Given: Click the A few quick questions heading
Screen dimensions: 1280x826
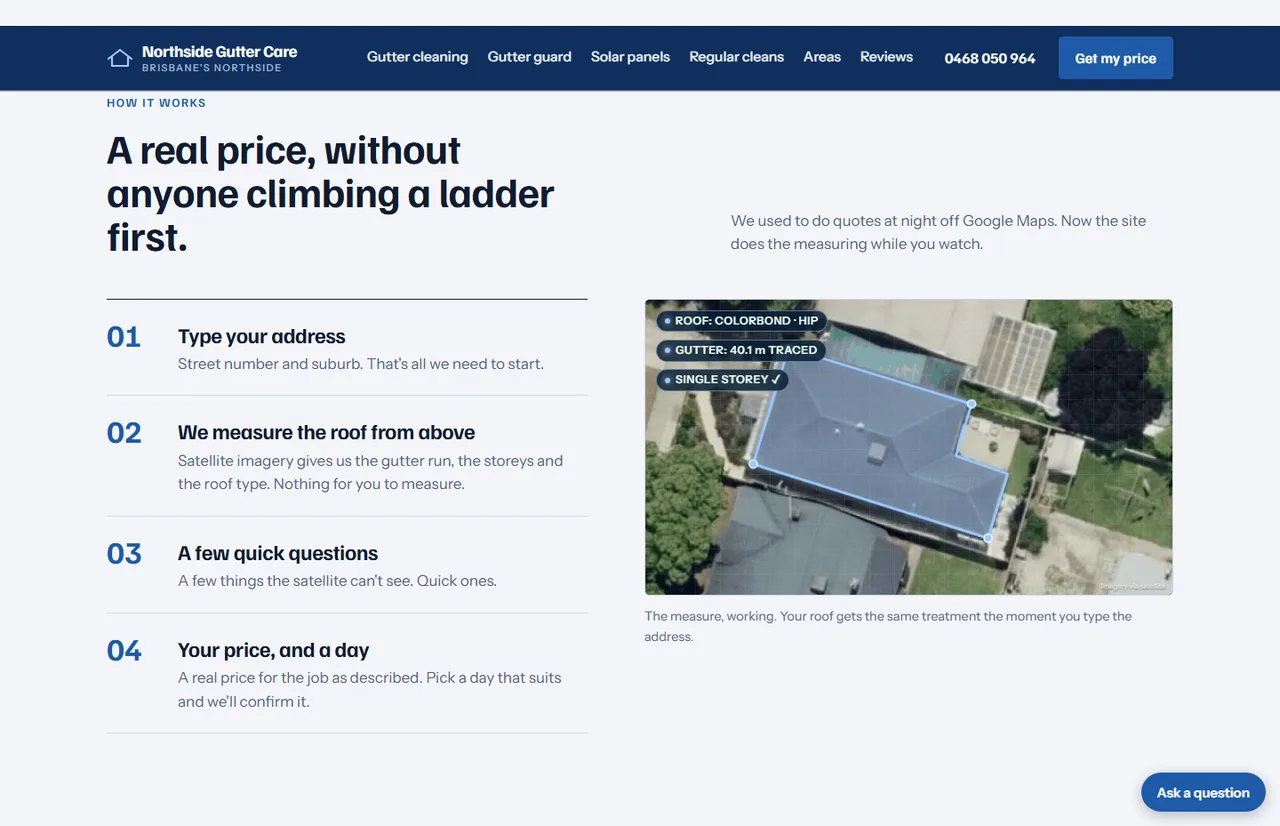Looking at the screenshot, I should click(x=278, y=554).
